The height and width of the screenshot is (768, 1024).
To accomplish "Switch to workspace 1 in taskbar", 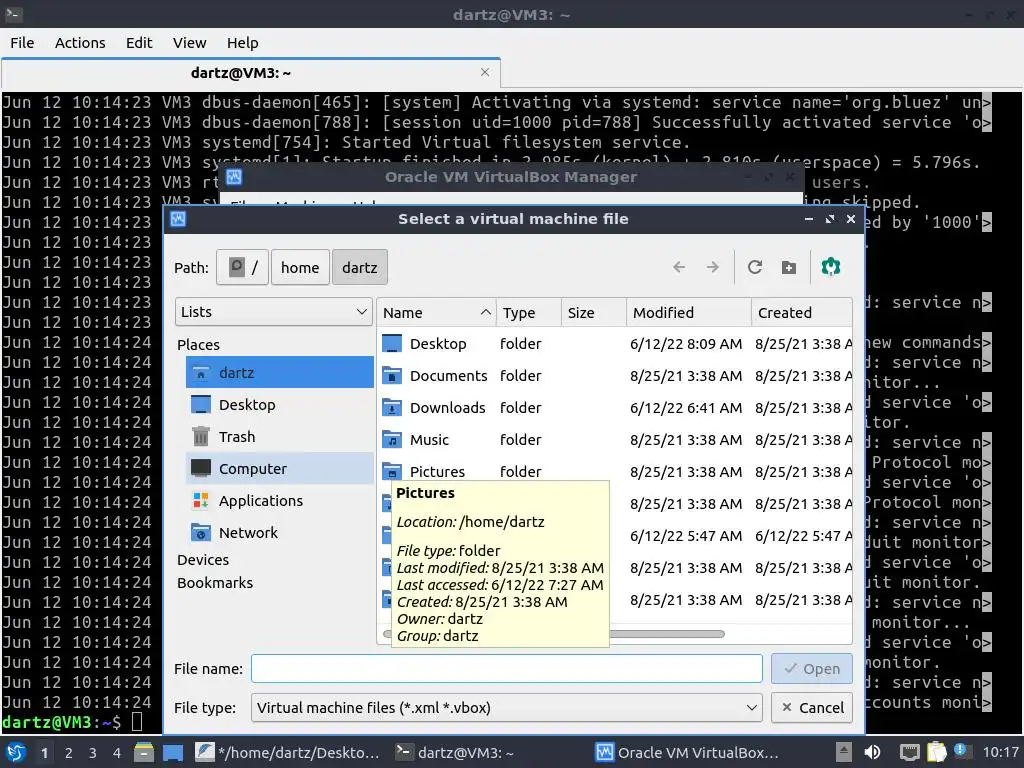I will click(44, 753).
